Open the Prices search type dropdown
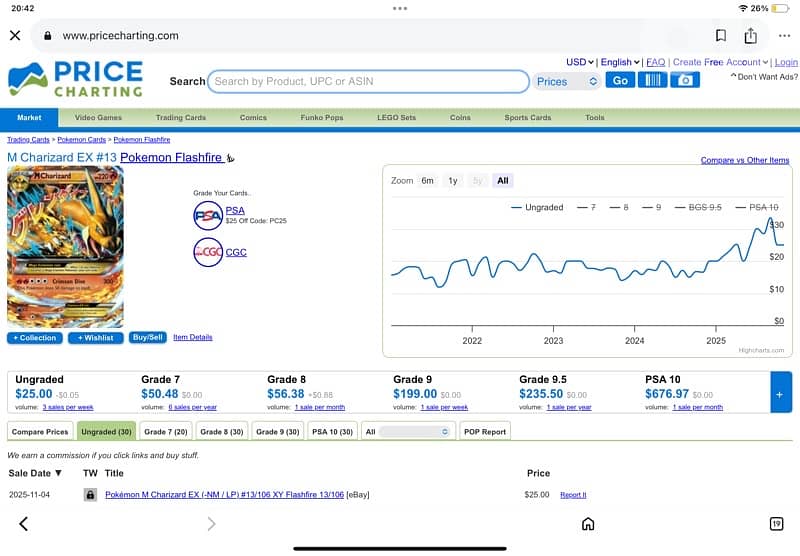The width and height of the screenshot is (800, 556). 566,81
